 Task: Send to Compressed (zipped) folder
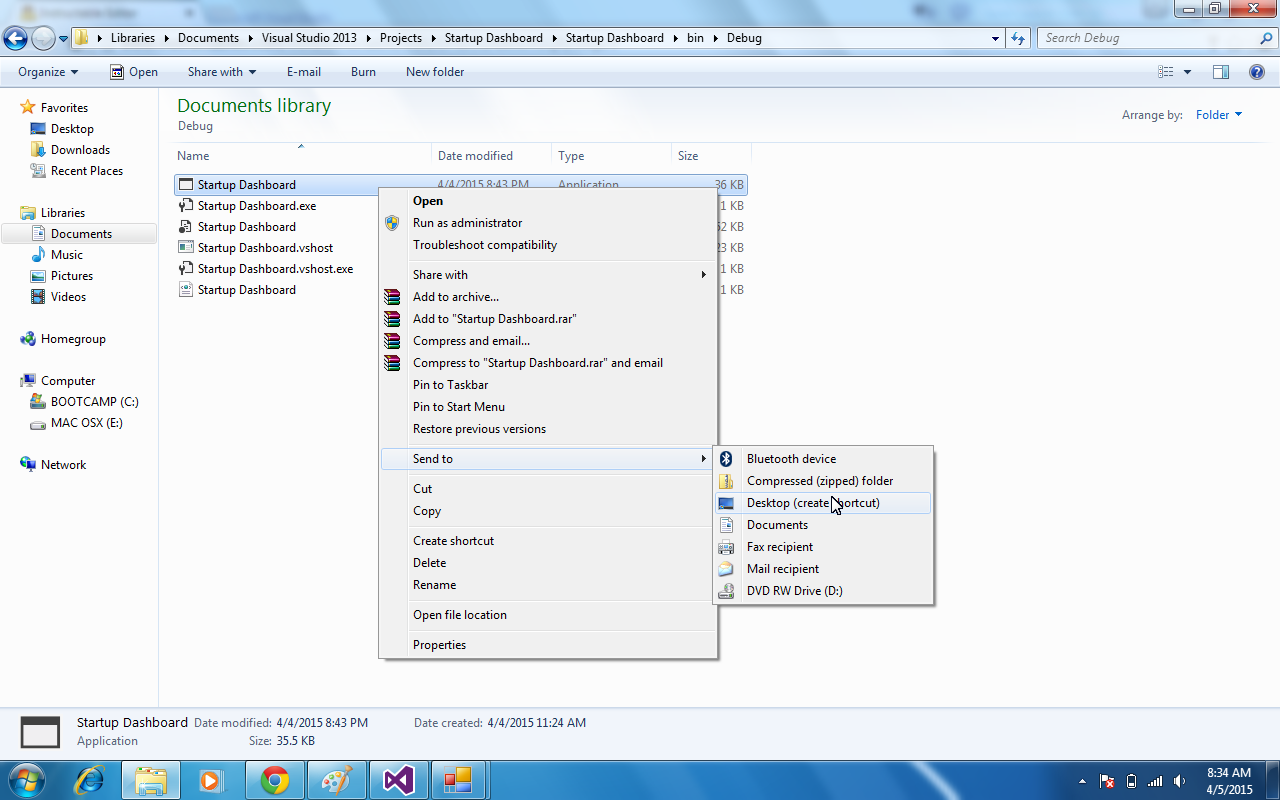pyautogui.click(x=824, y=481)
